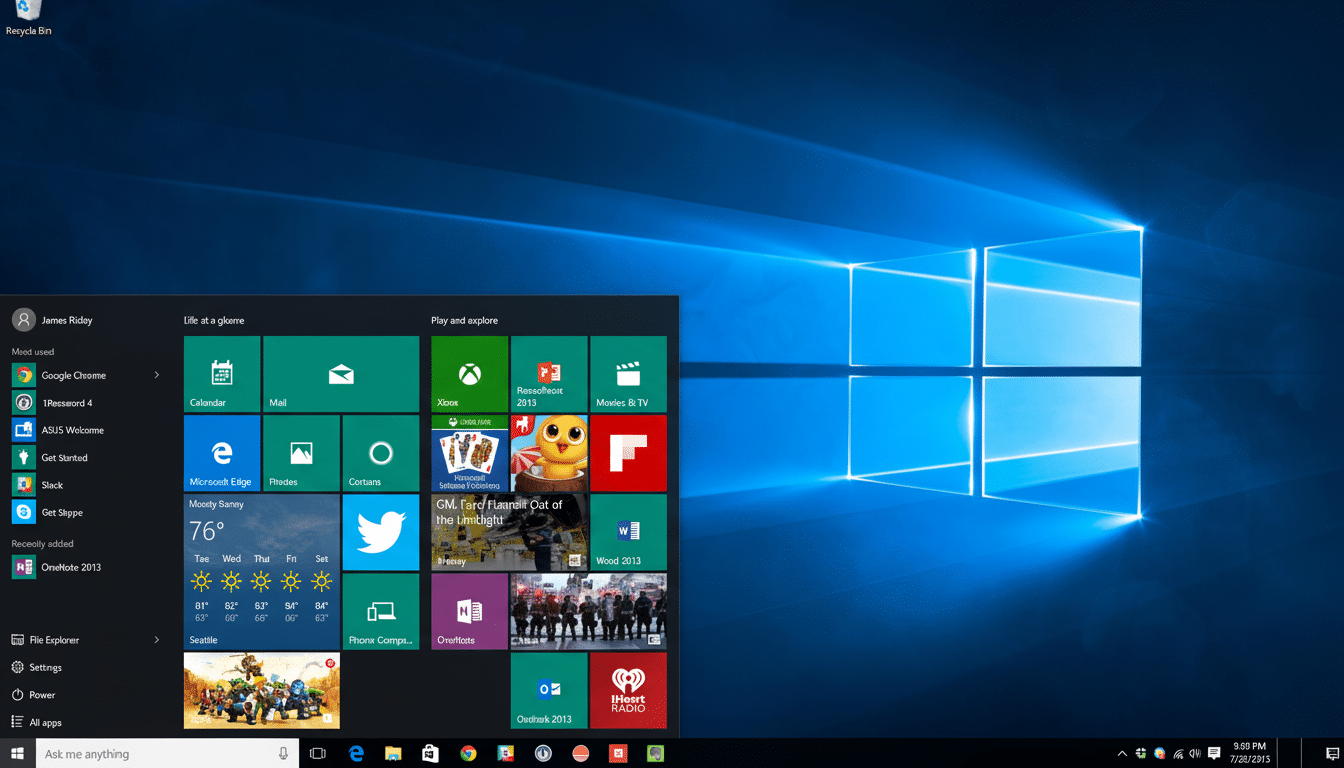Select the Photos tile
1344x768 pixels.
[x=301, y=452]
